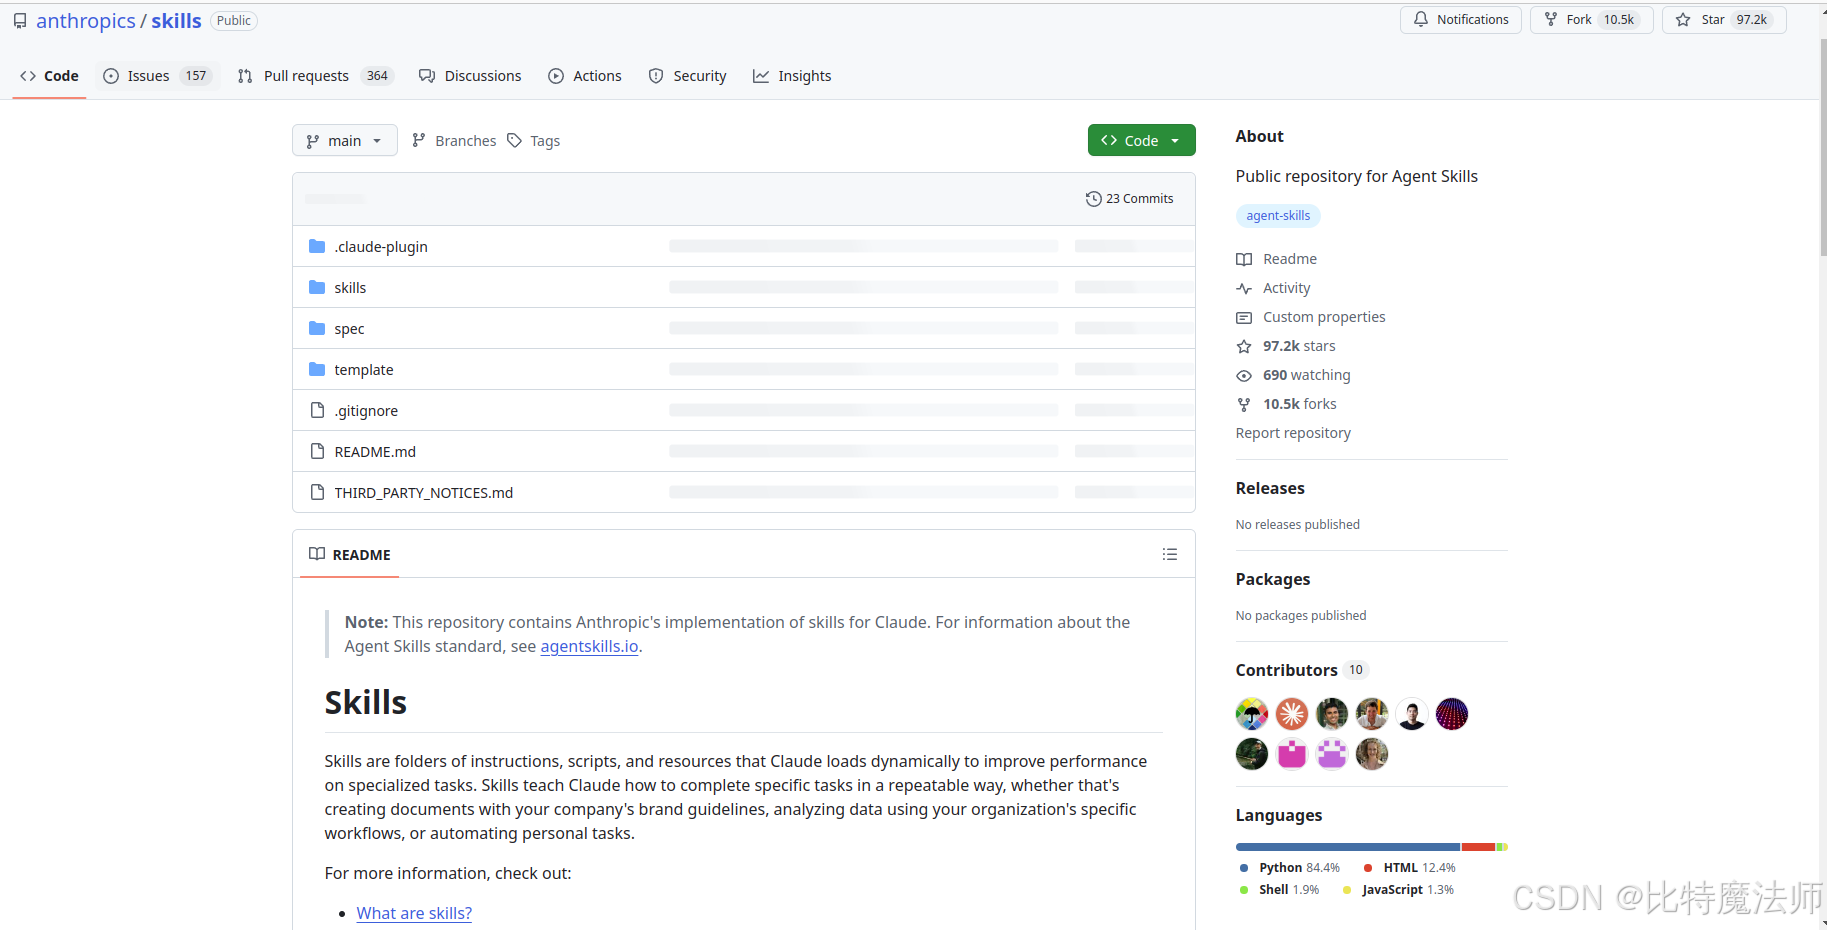Click the Notifications bell button
Image resolution: width=1827 pixels, height=930 pixels.
point(1461,20)
